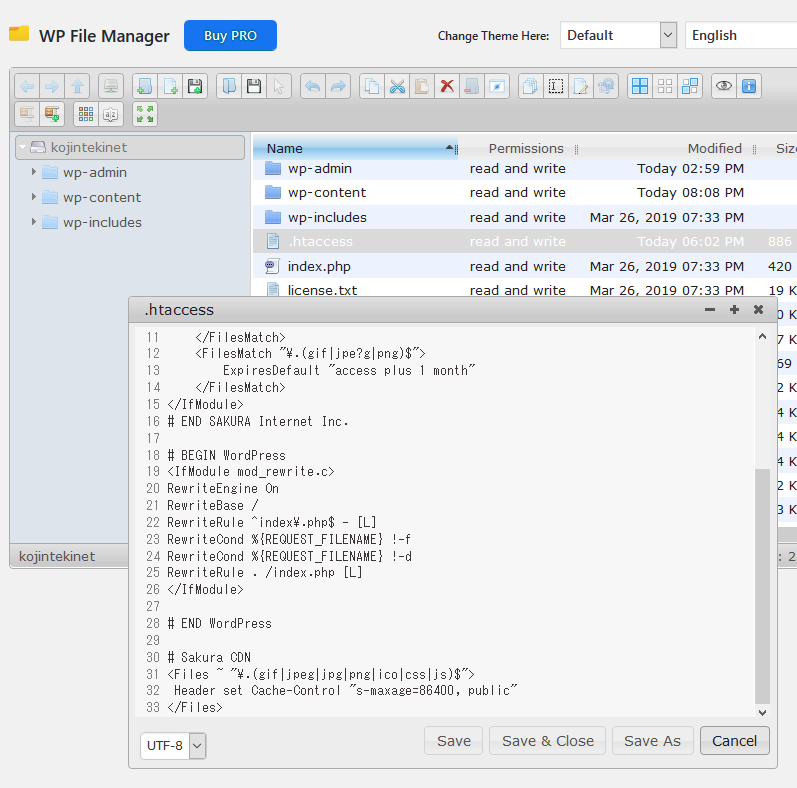Viewport: 797px width, 788px height.
Task: Create a new folder via toolbar icon
Action: (x=144, y=86)
